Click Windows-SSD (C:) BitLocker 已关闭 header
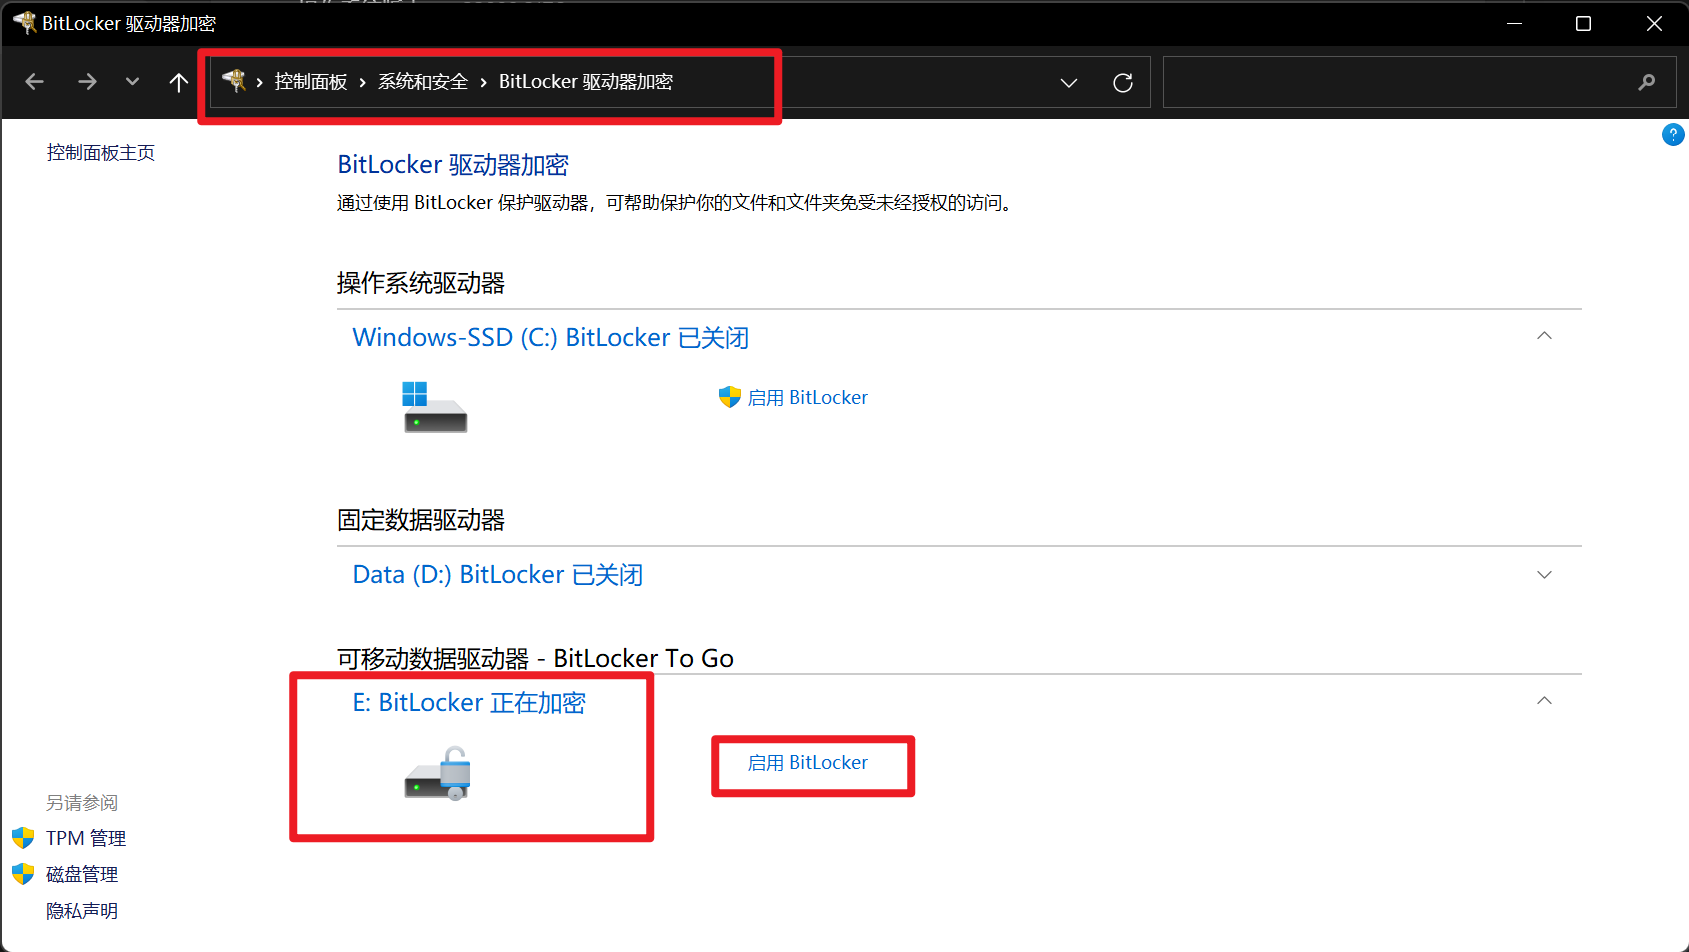1689x952 pixels. point(551,338)
